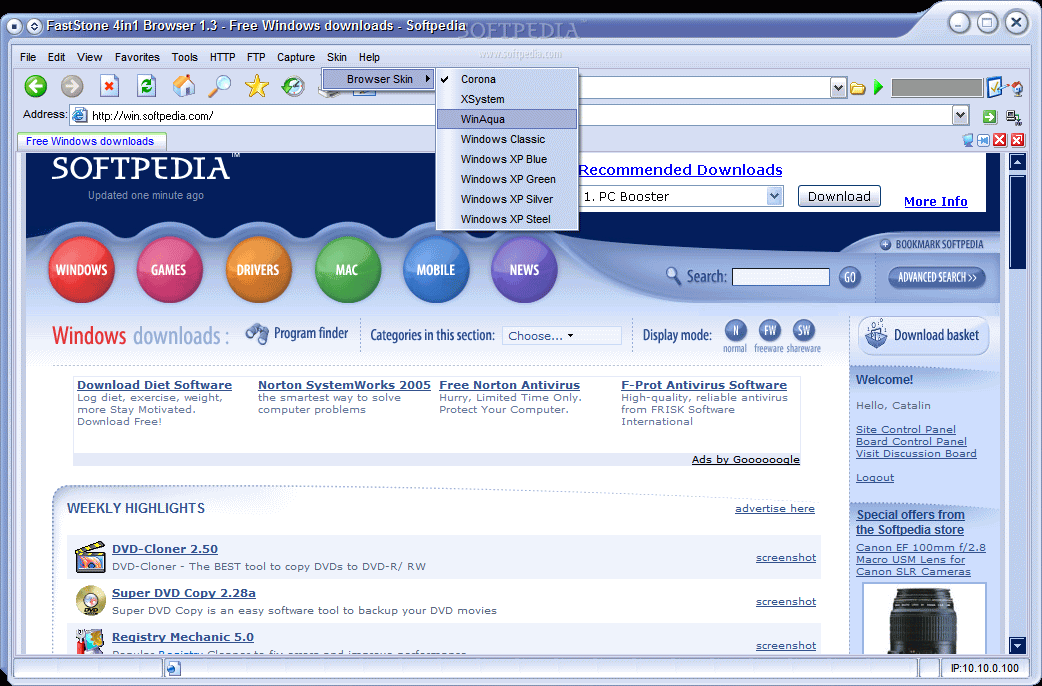Screen dimensions: 1042x686
Task: Click the gray progress bar in toolbar
Action: pyautogui.click(x=936, y=88)
